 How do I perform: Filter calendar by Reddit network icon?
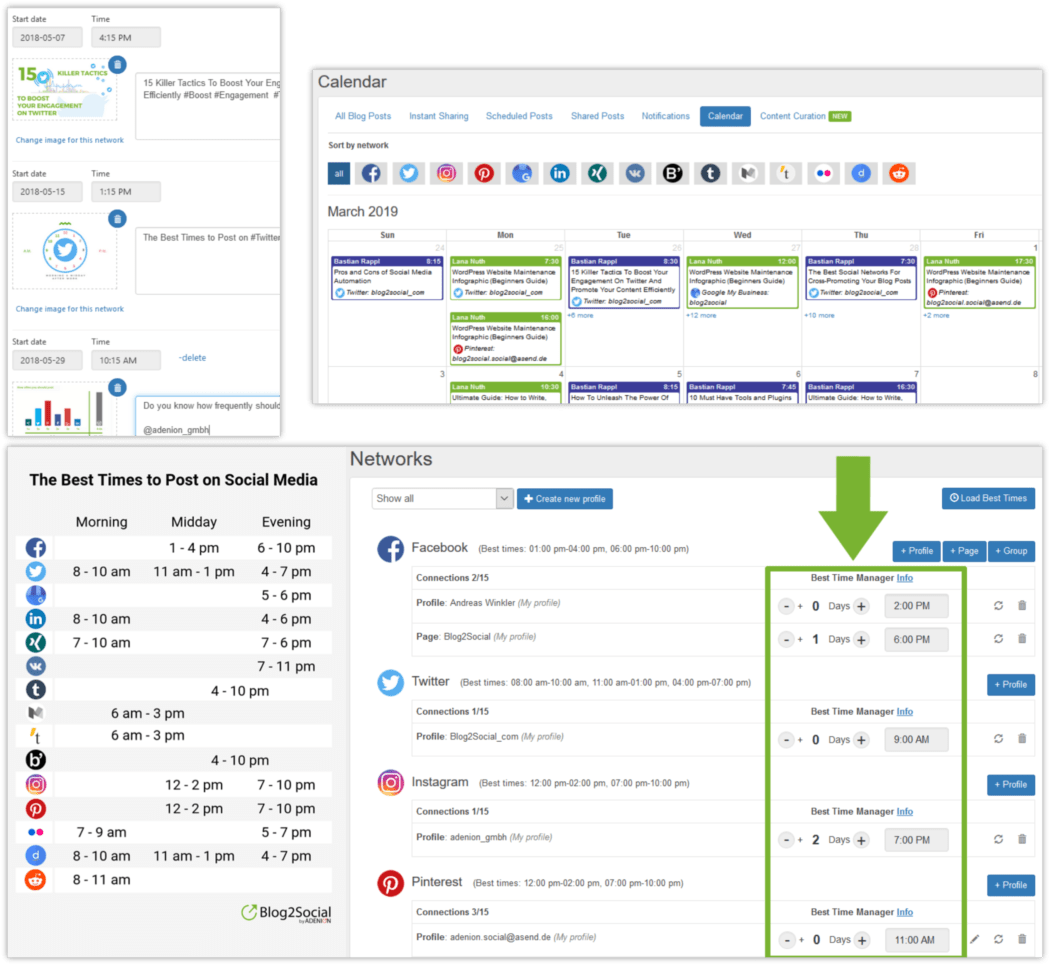pyautogui.click(x=899, y=173)
